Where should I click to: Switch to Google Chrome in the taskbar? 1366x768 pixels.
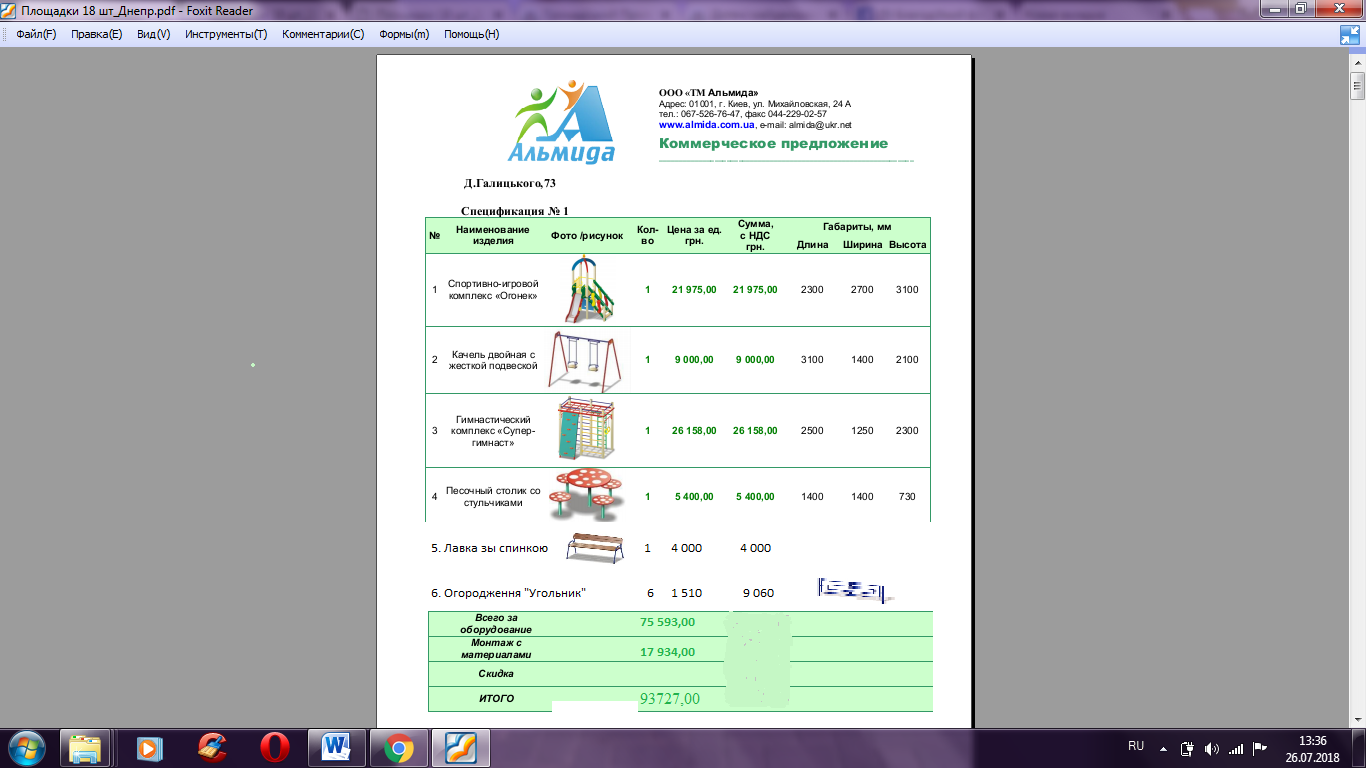[x=398, y=747]
